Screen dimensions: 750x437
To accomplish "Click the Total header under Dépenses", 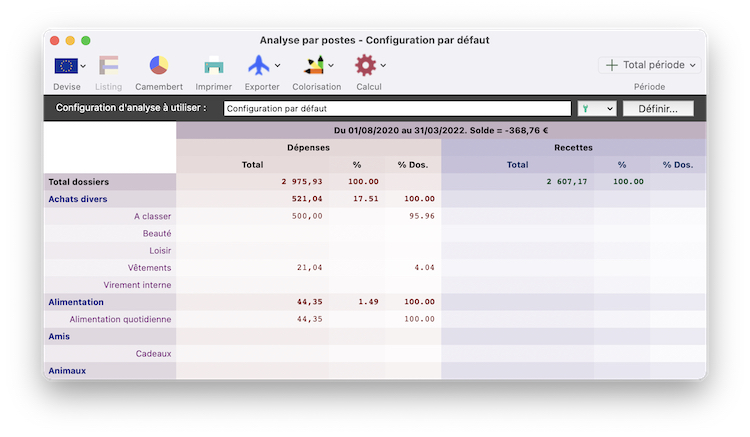I will [253, 165].
